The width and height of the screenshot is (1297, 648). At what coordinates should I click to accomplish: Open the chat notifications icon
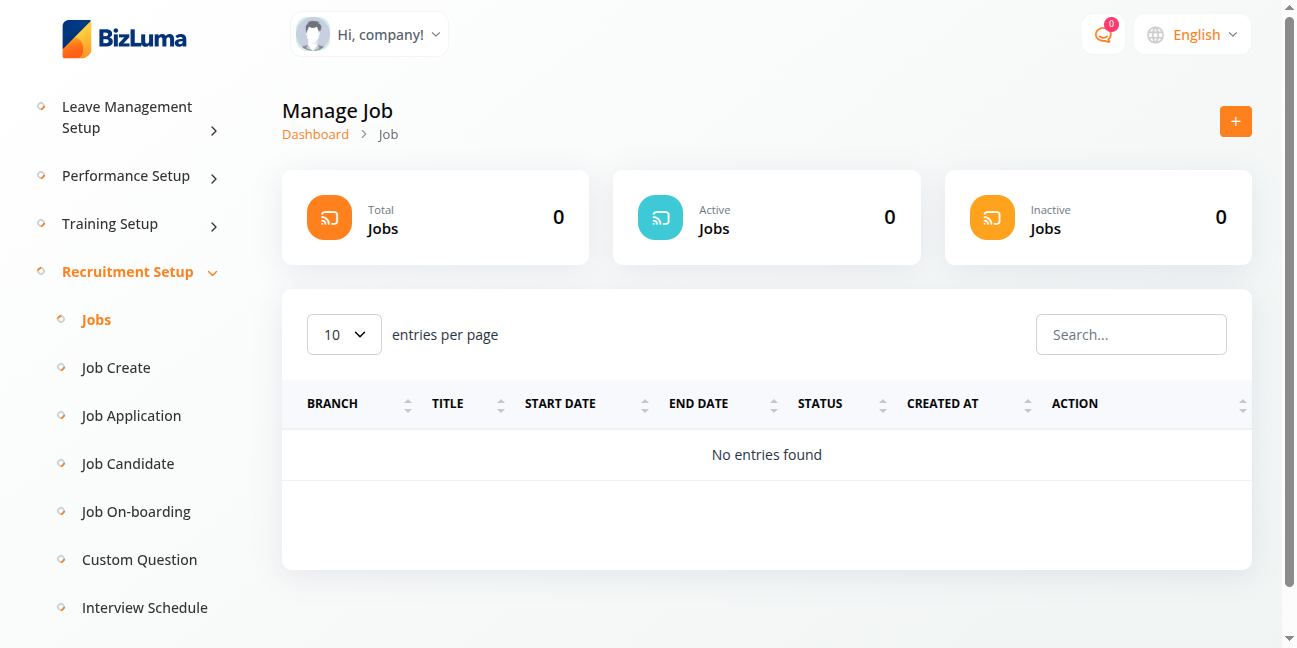tap(1103, 35)
